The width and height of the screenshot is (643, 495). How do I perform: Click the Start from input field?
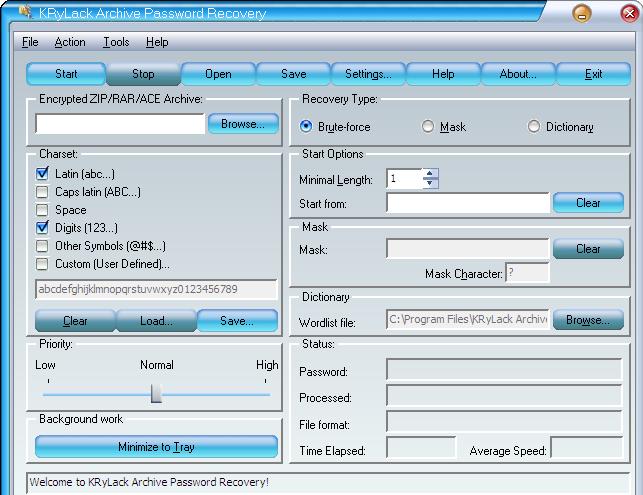pyautogui.click(x=468, y=203)
